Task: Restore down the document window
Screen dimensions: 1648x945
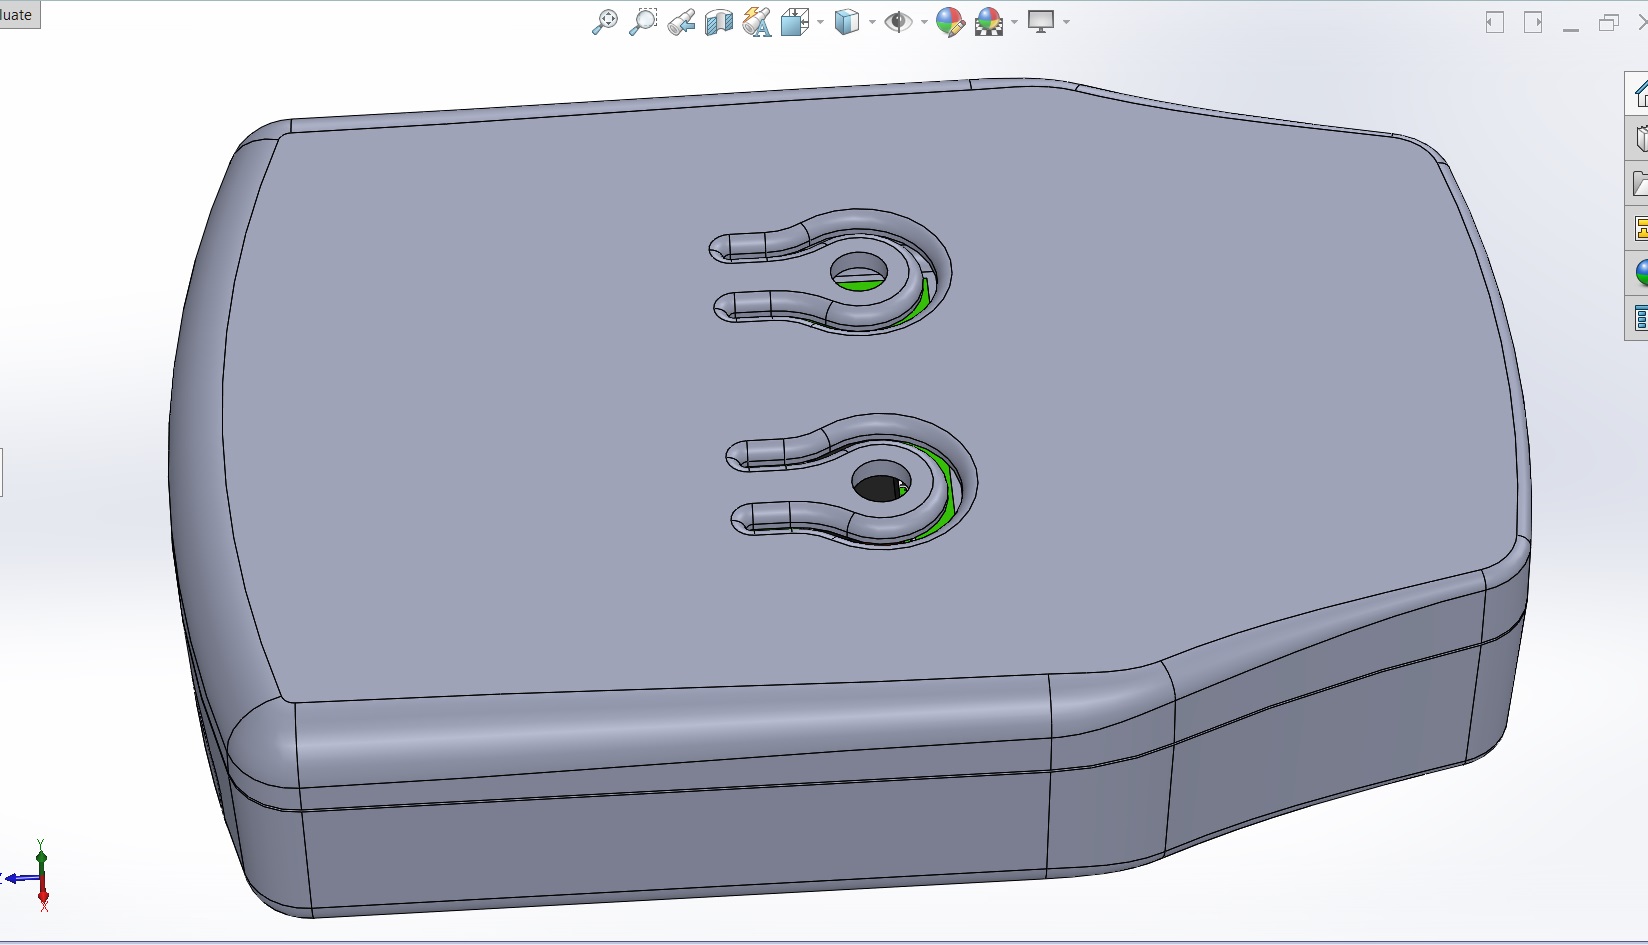Action: click(1609, 22)
